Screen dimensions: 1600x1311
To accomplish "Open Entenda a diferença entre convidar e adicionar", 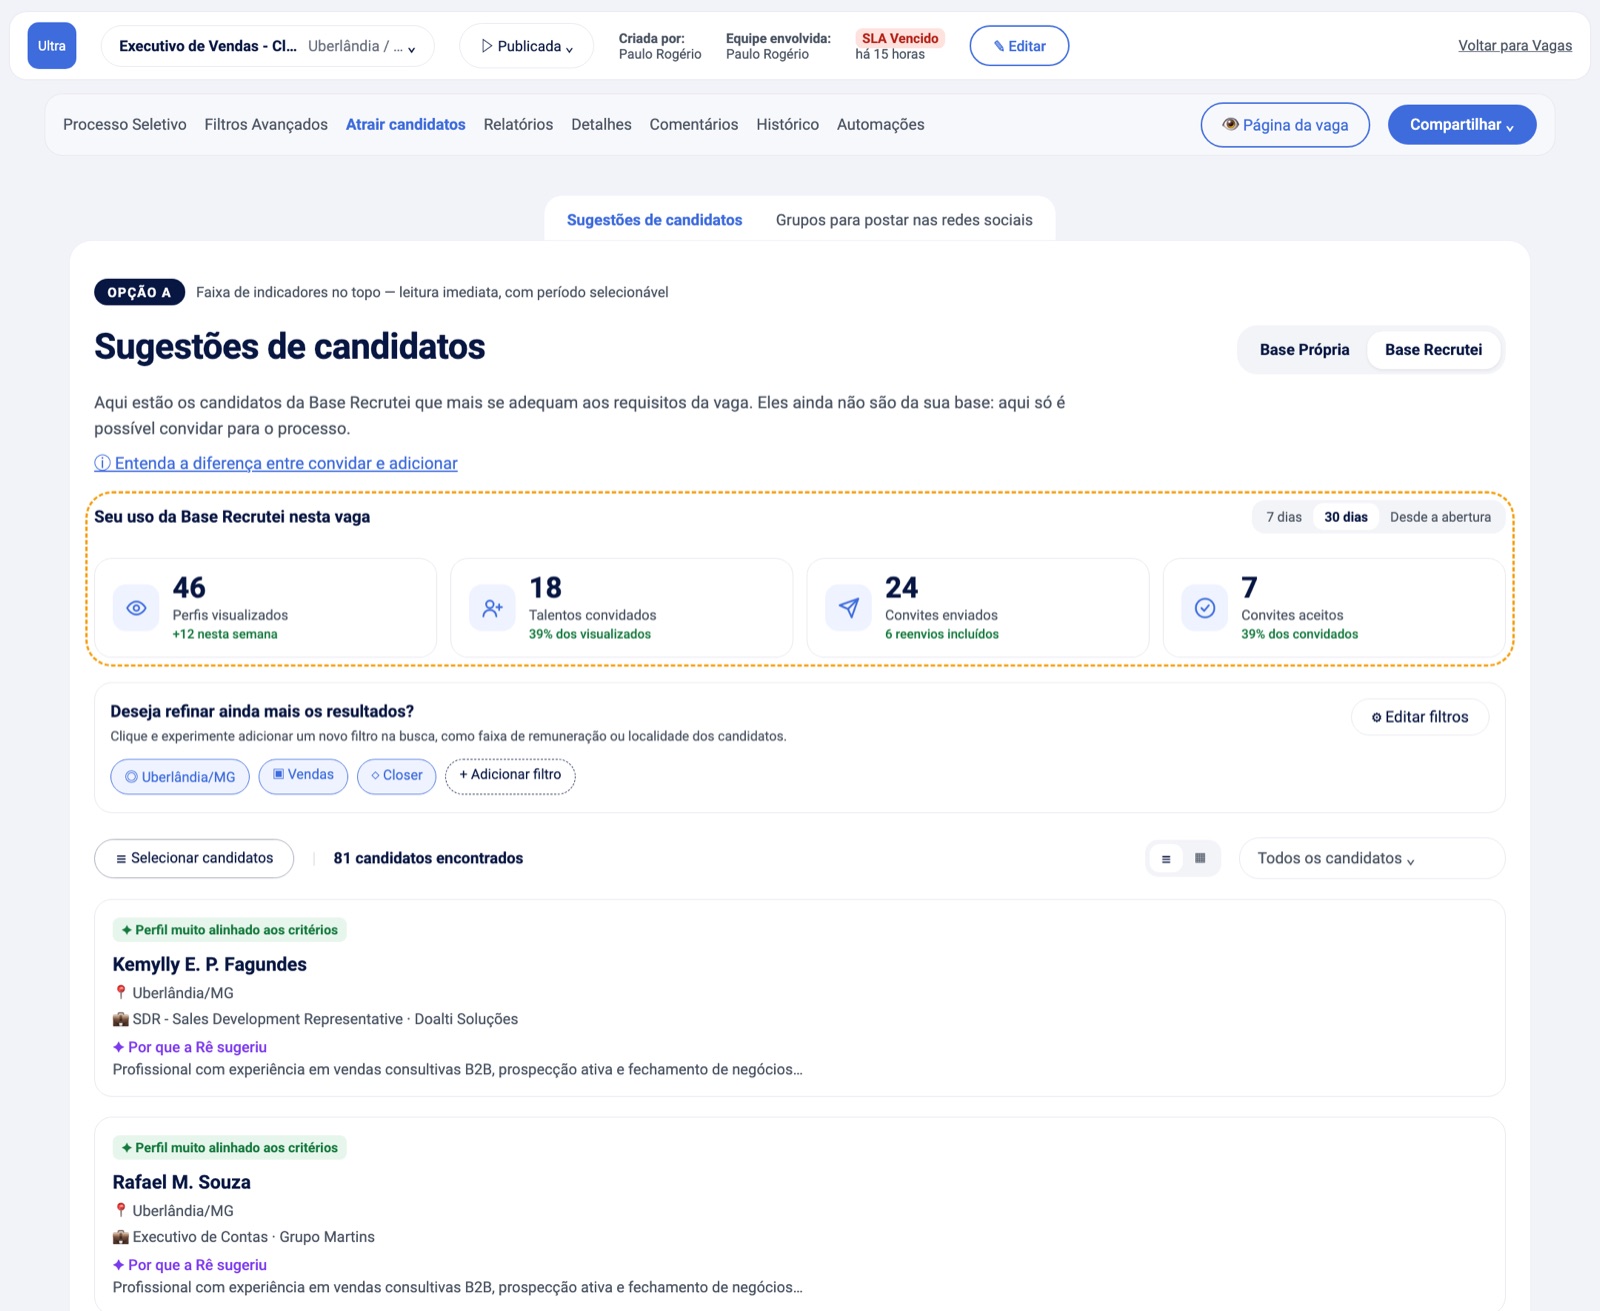I will 276,463.
